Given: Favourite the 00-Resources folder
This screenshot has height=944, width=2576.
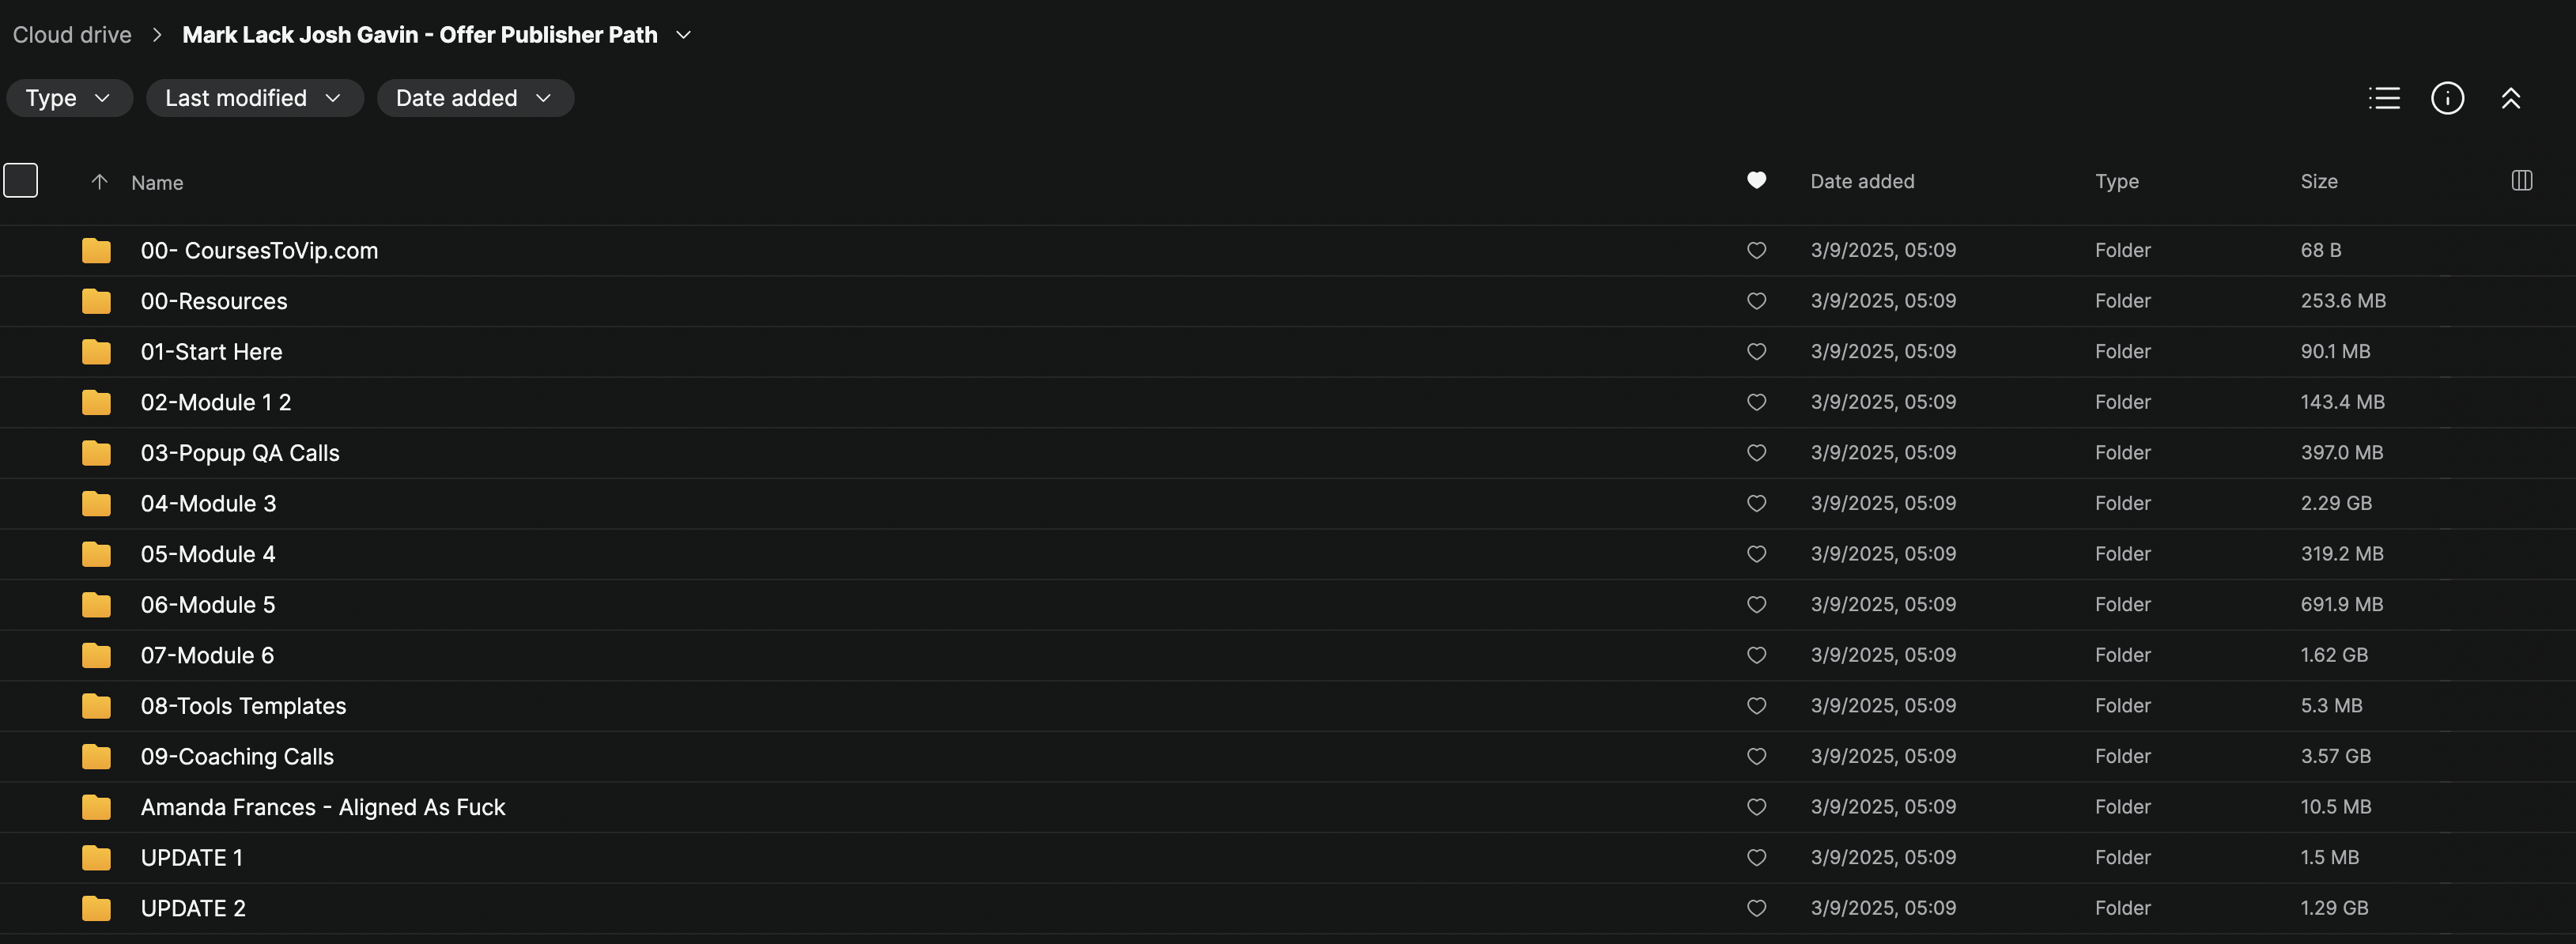Looking at the screenshot, I should pyautogui.click(x=1756, y=301).
